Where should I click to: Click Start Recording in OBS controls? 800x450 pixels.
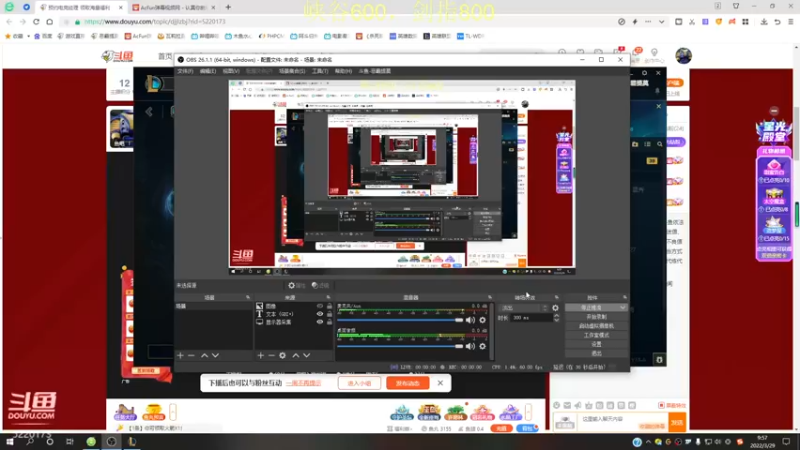(x=596, y=317)
